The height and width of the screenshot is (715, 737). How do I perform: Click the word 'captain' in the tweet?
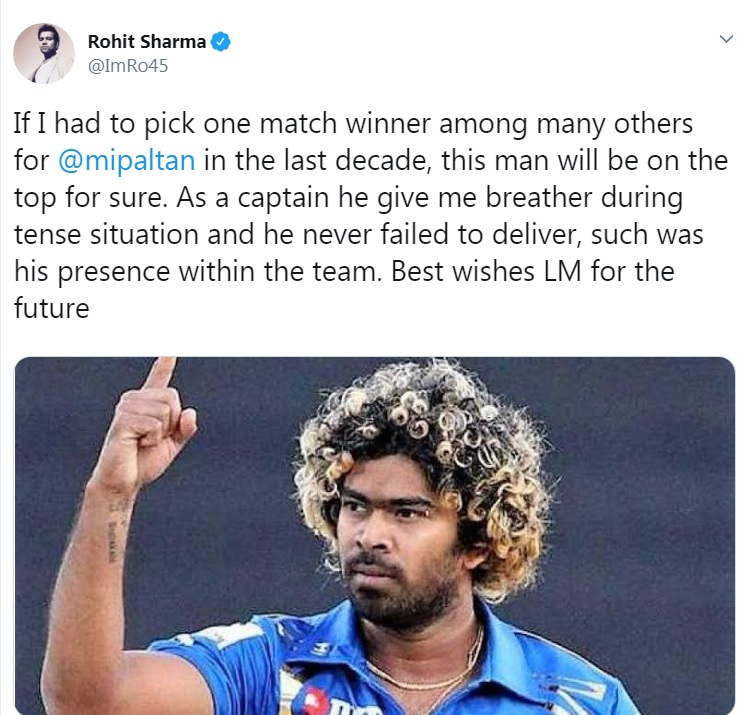pyautogui.click(x=283, y=198)
